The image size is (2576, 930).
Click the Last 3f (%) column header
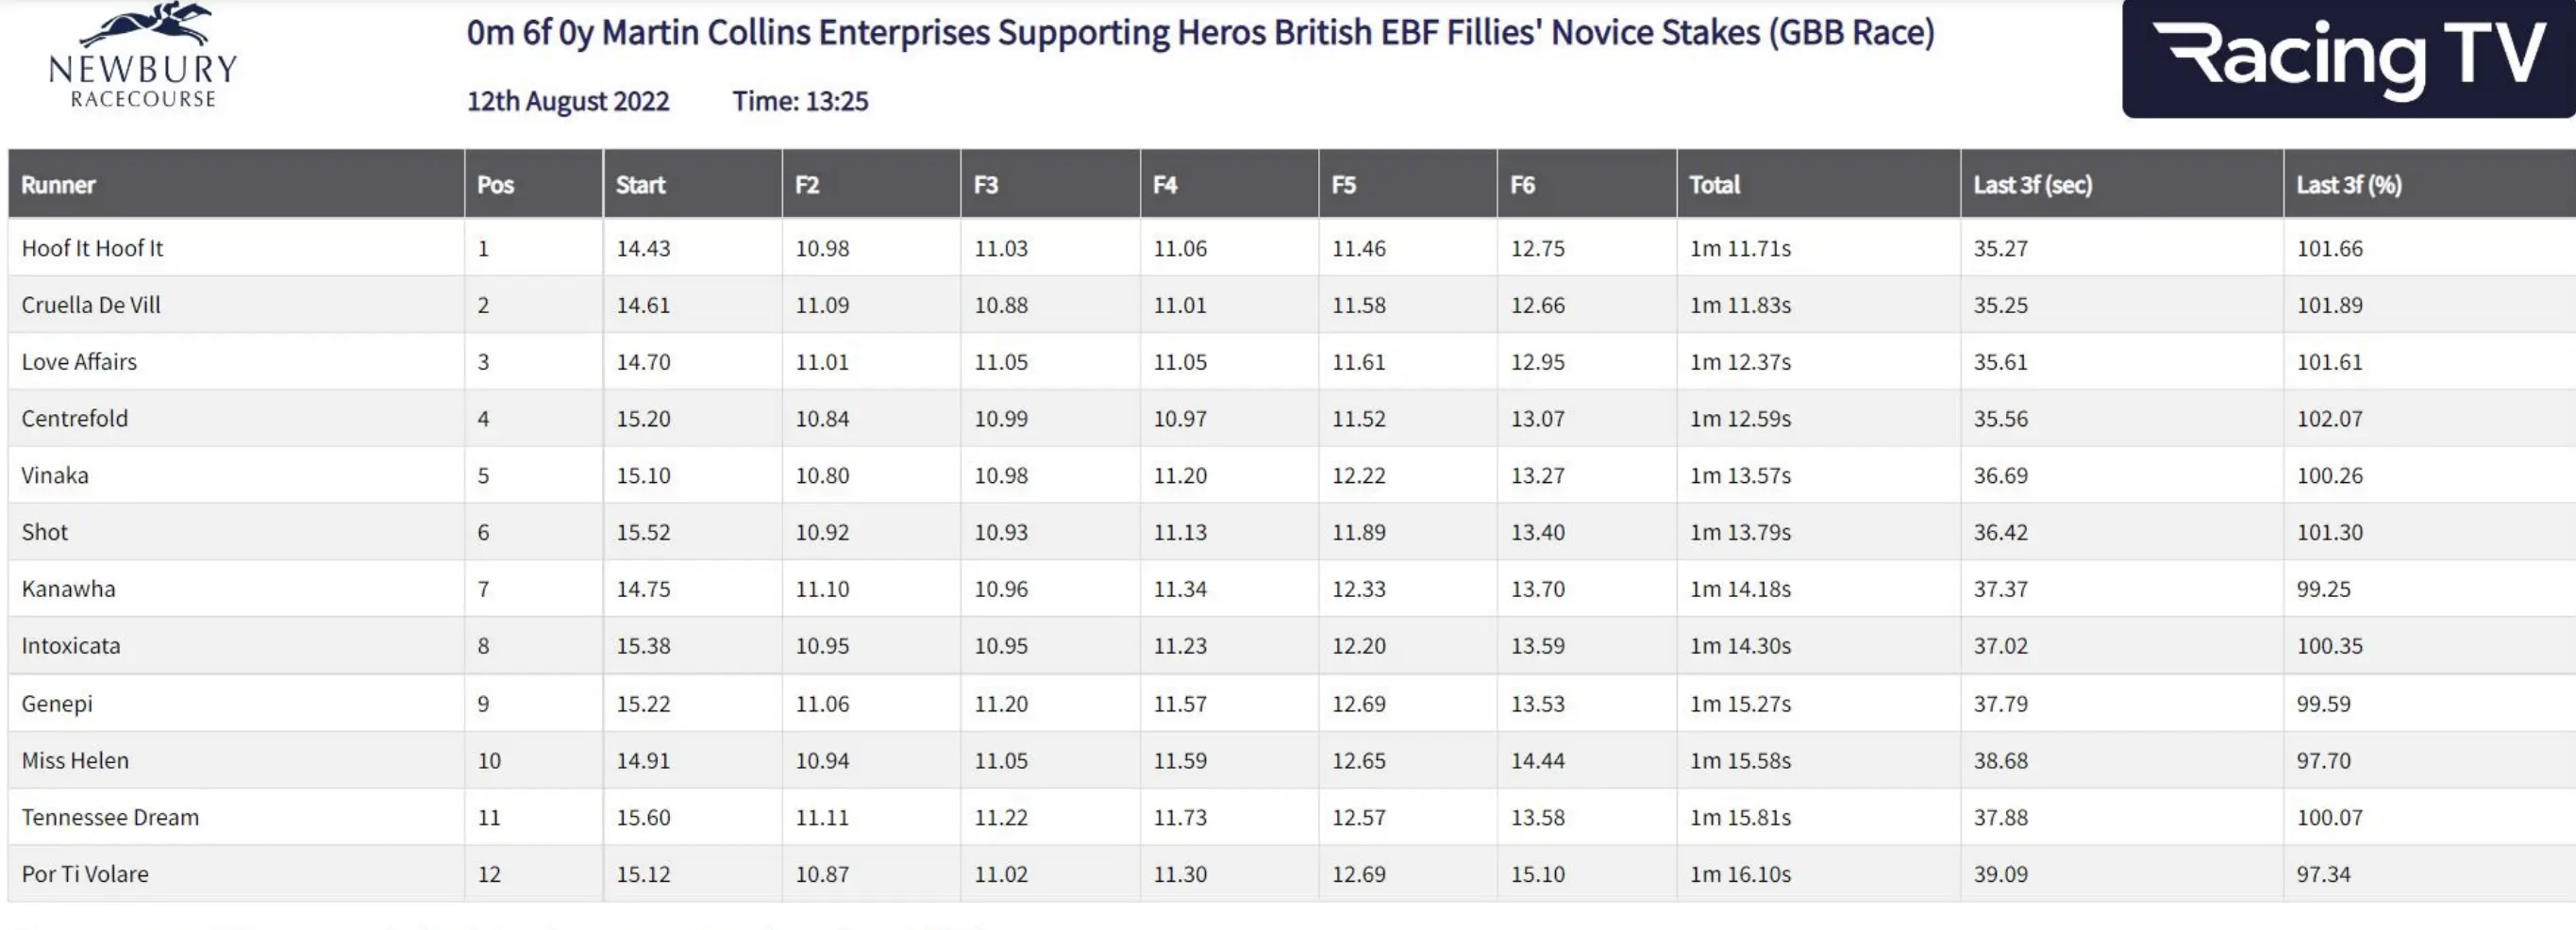pos(2348,185)
